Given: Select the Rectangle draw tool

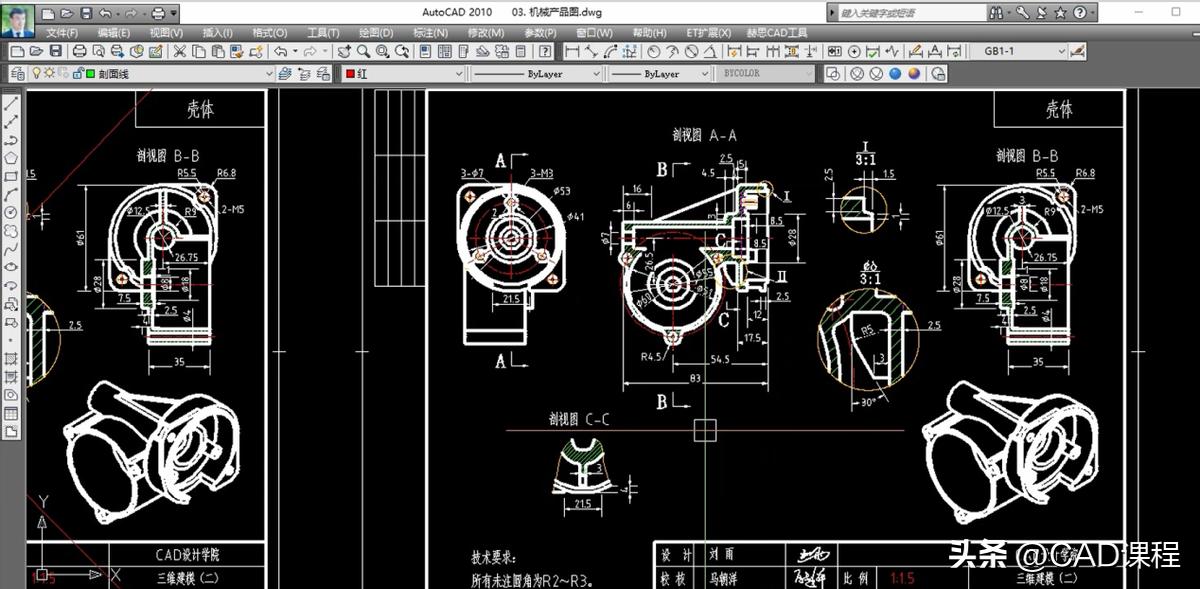Looking at the screenshot, I should point(11,176).
